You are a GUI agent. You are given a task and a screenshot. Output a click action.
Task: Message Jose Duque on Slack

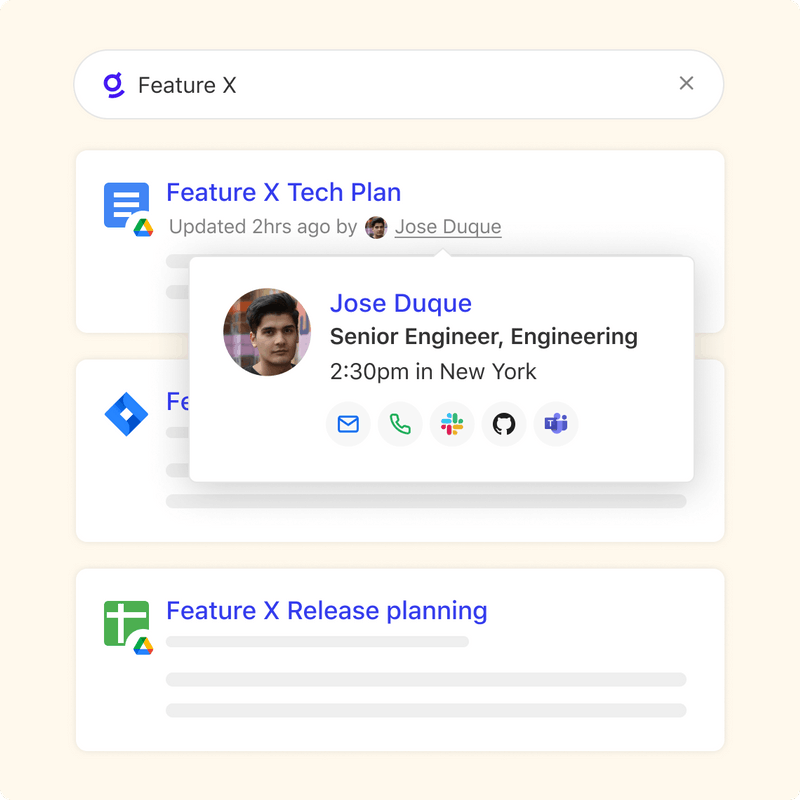coord(452,424)
